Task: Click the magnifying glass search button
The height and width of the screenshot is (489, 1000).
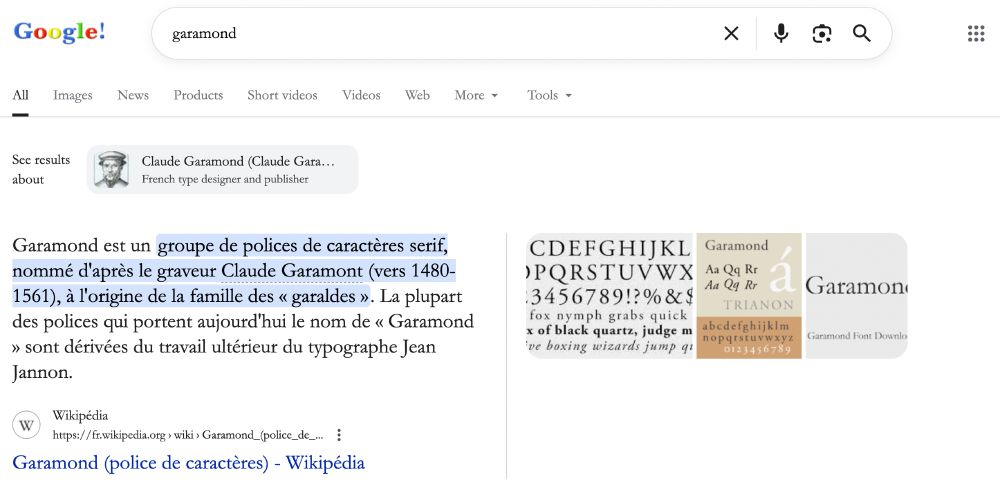Action: 862,33
